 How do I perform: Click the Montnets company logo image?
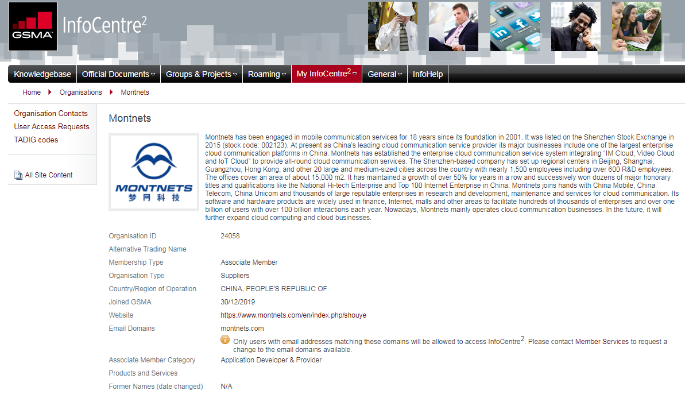154,172
